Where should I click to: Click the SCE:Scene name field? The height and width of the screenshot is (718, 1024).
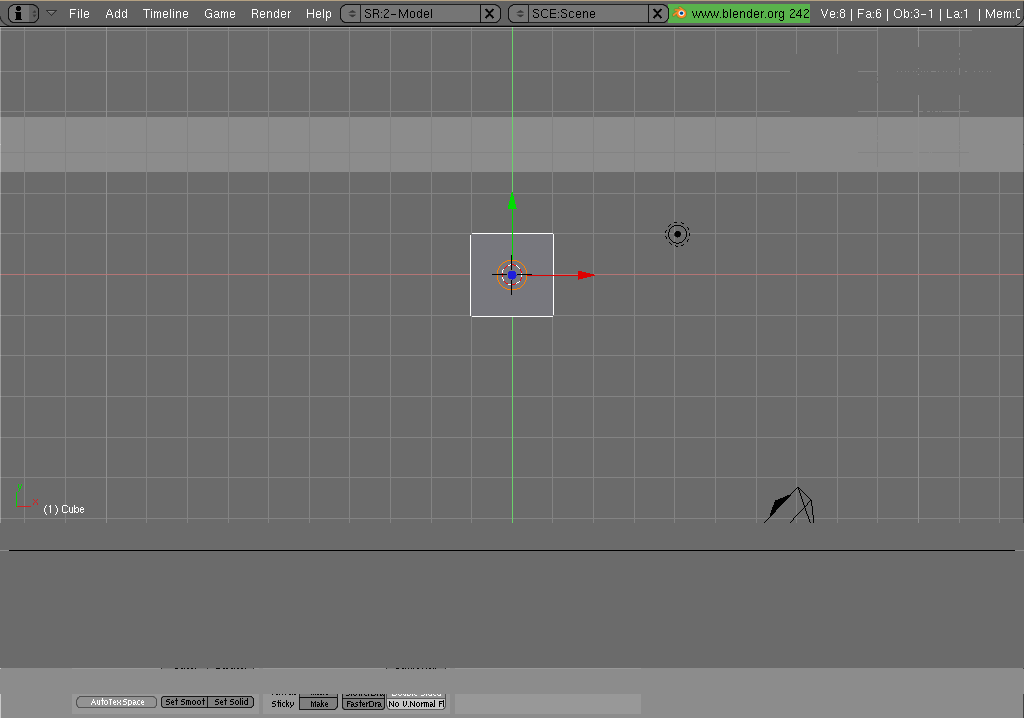point(588,13)
